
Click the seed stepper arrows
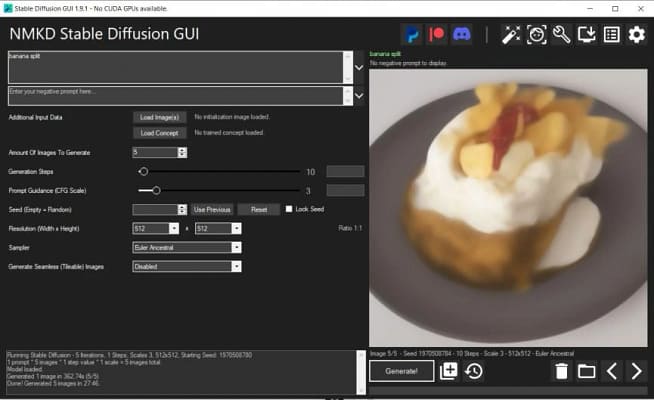182,209
